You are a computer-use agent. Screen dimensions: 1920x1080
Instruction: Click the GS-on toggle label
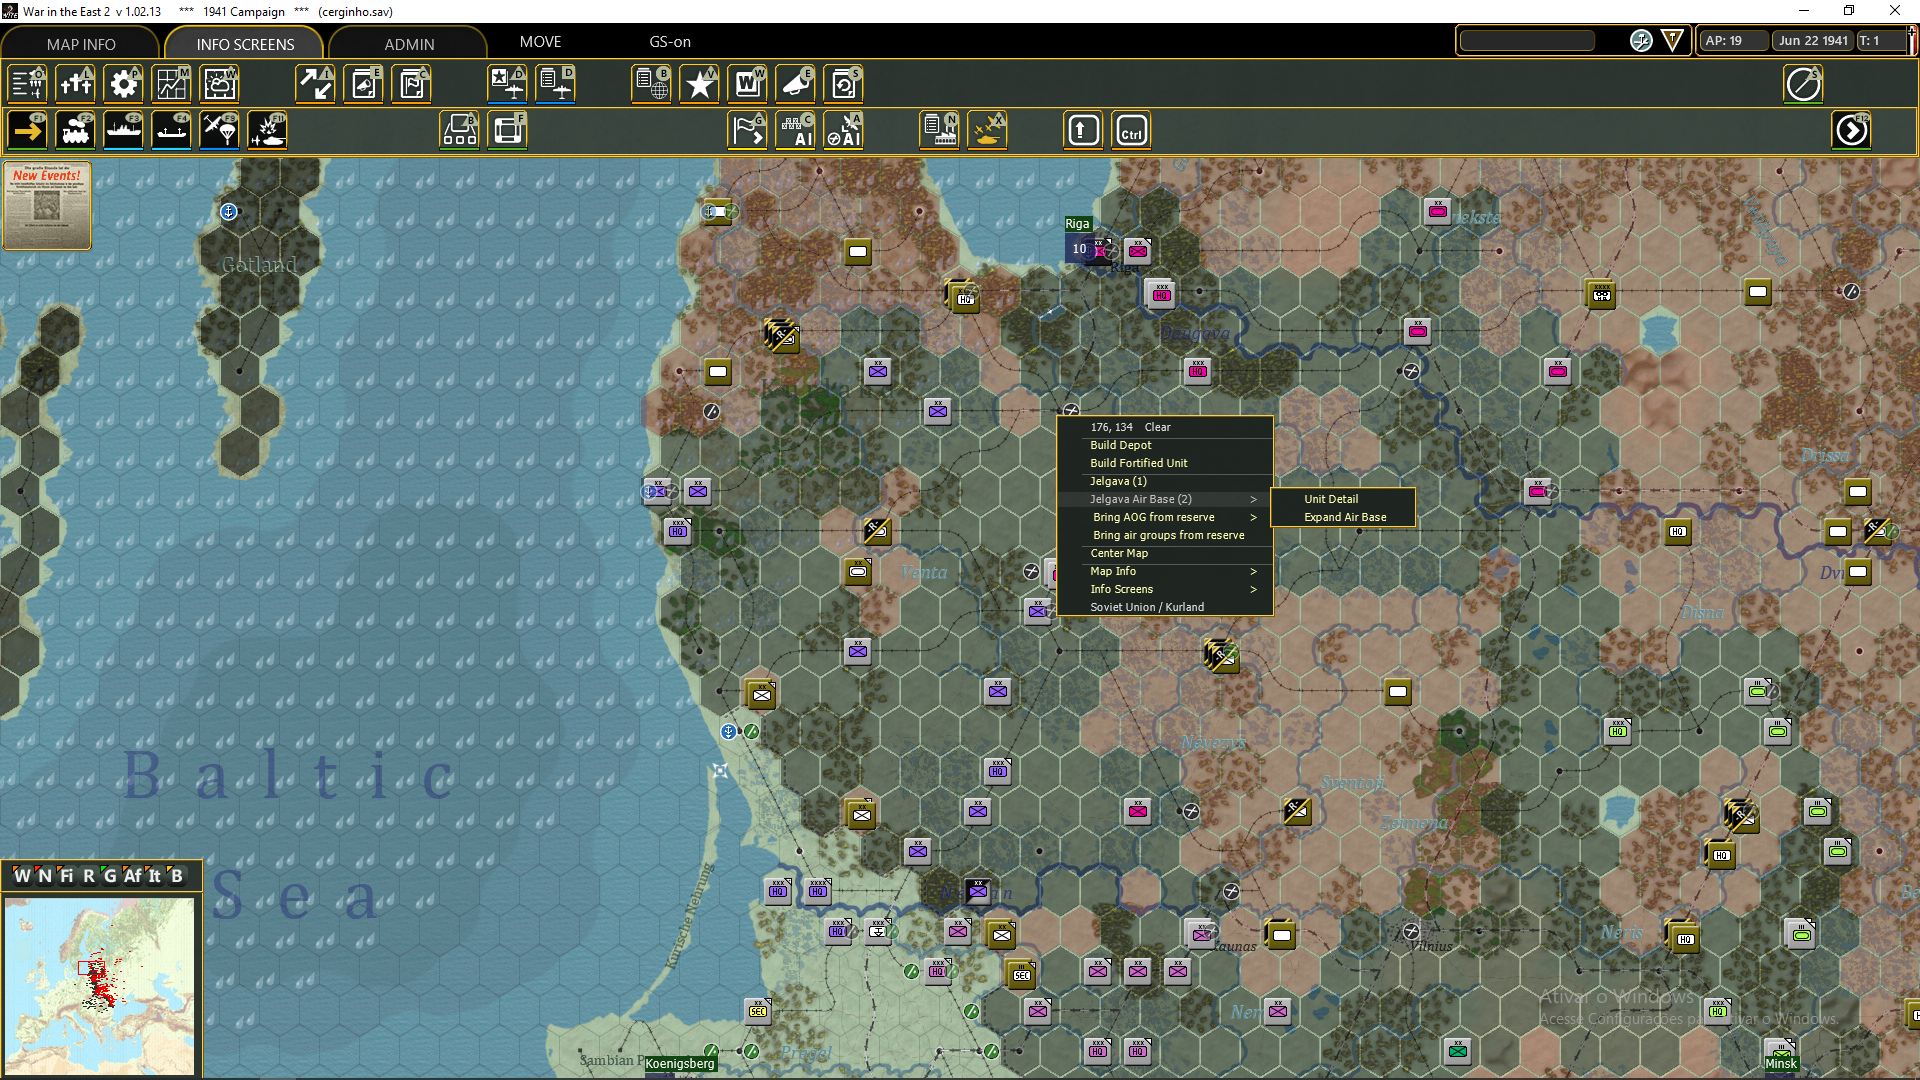(670, 42)
